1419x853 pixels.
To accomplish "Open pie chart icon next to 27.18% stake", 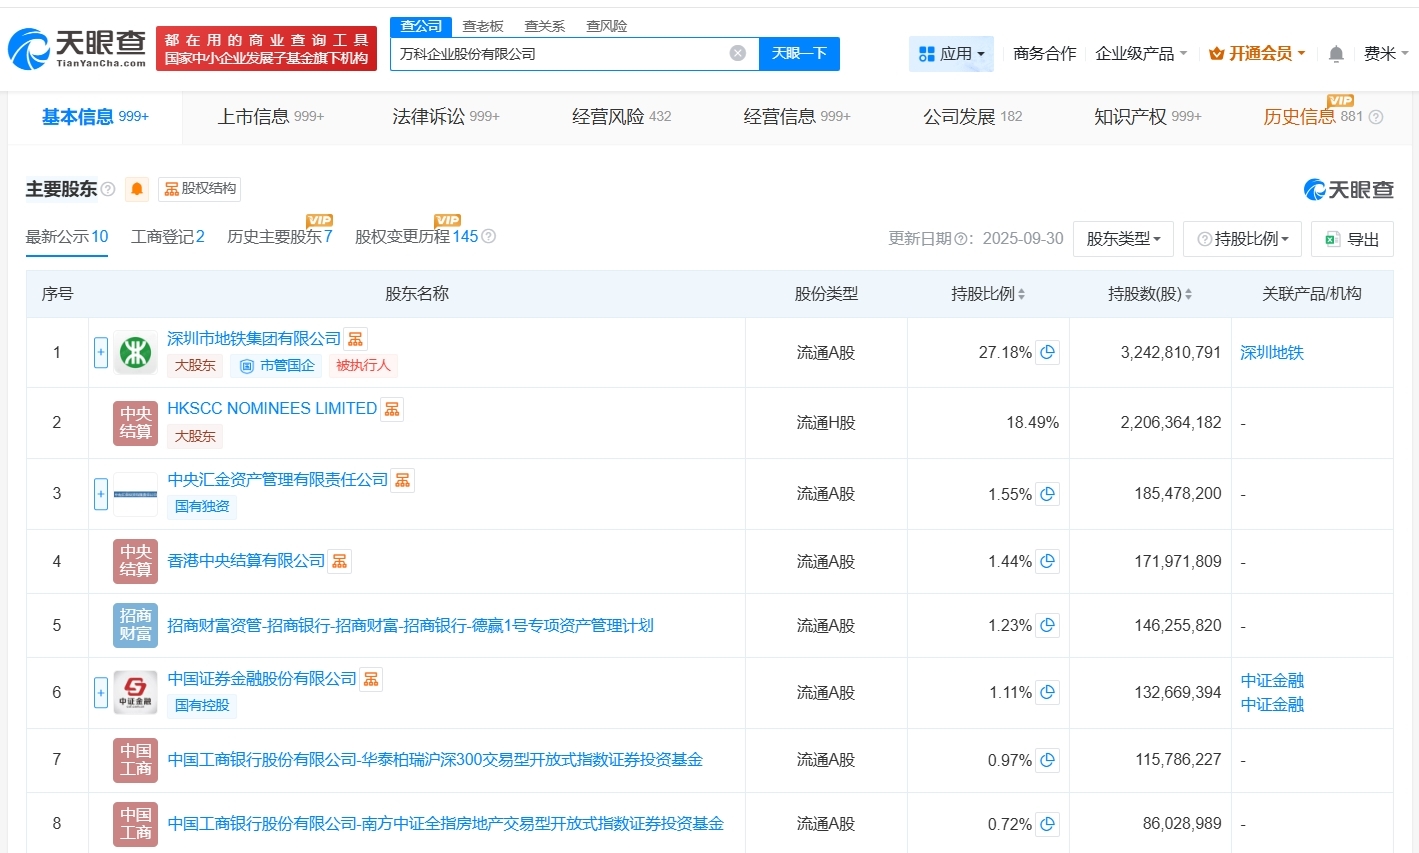I will 1047,352.
